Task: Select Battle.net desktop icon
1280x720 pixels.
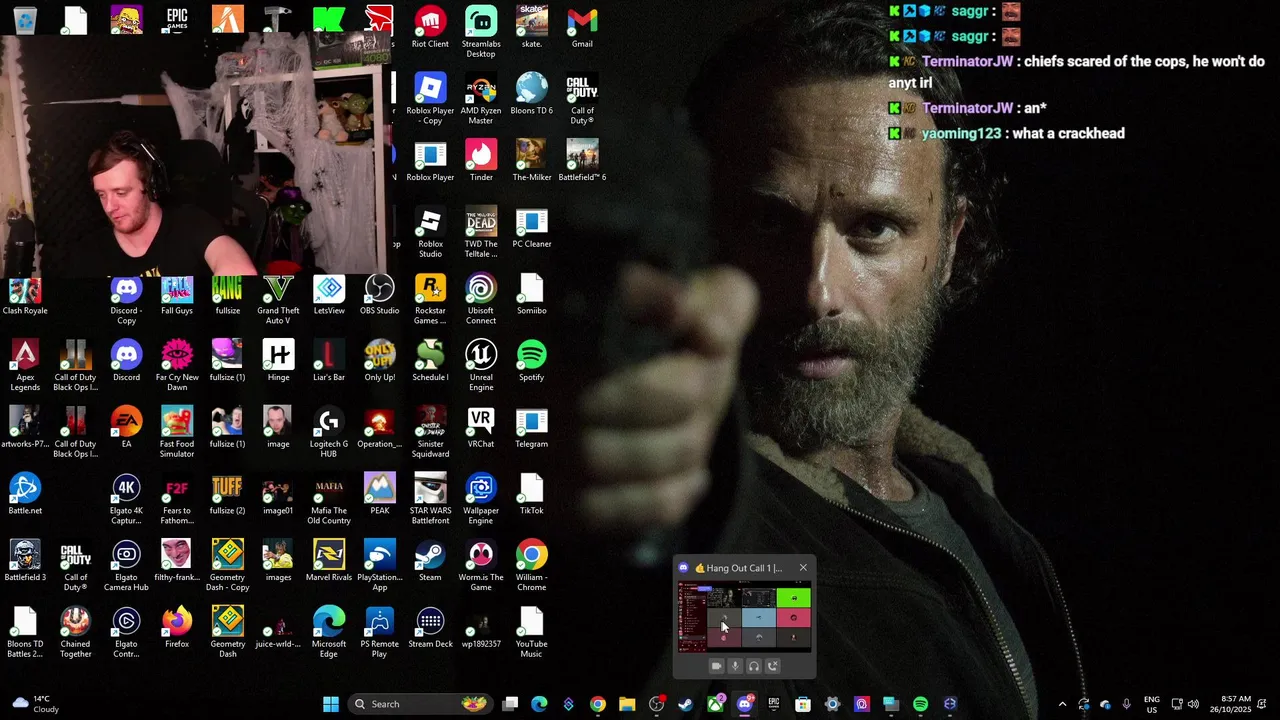Action: coord(25,494)
